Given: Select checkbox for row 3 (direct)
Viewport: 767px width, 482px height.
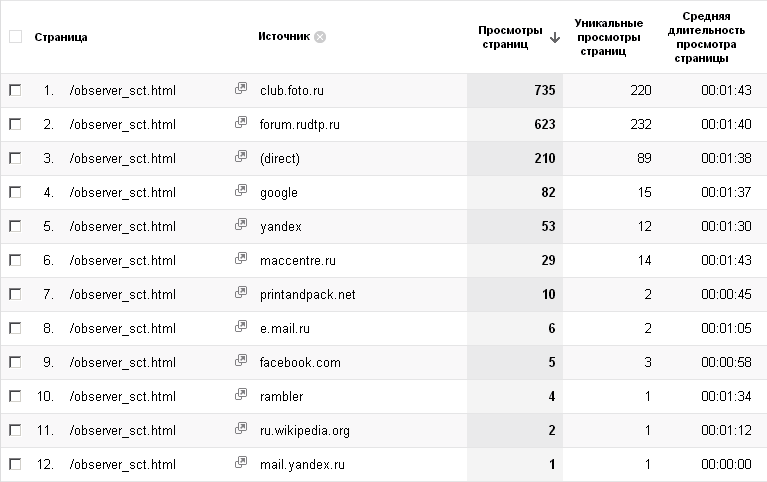Looking at the screenshot, I should coord(15,158).
